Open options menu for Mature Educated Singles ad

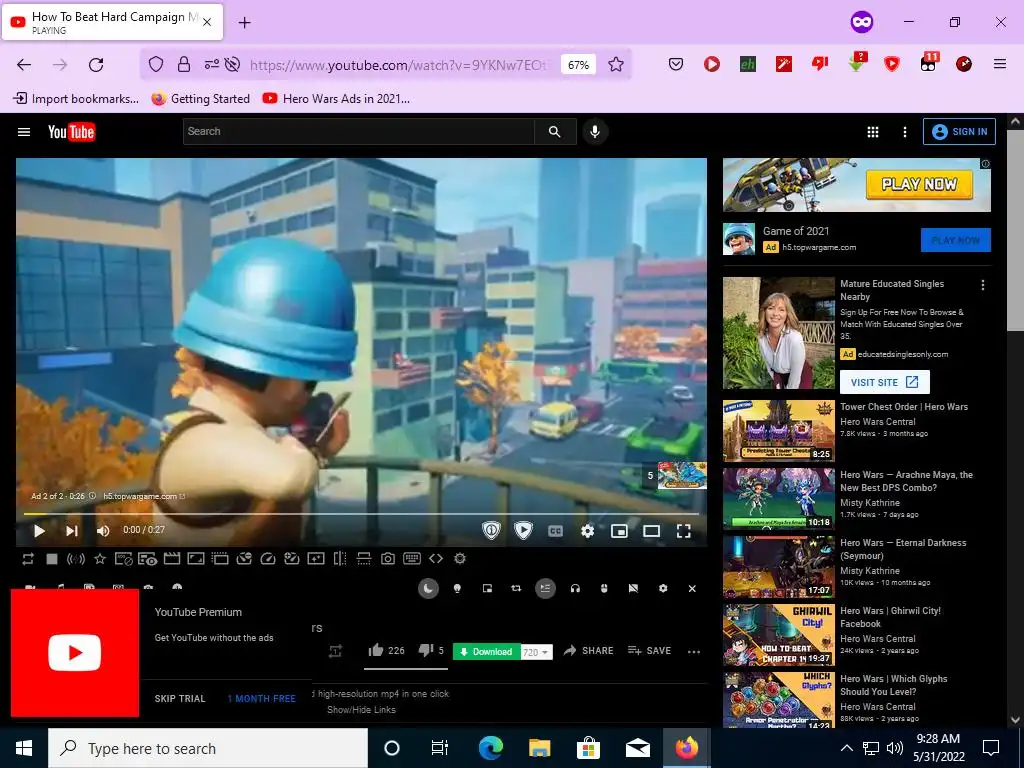click(982, 285)
